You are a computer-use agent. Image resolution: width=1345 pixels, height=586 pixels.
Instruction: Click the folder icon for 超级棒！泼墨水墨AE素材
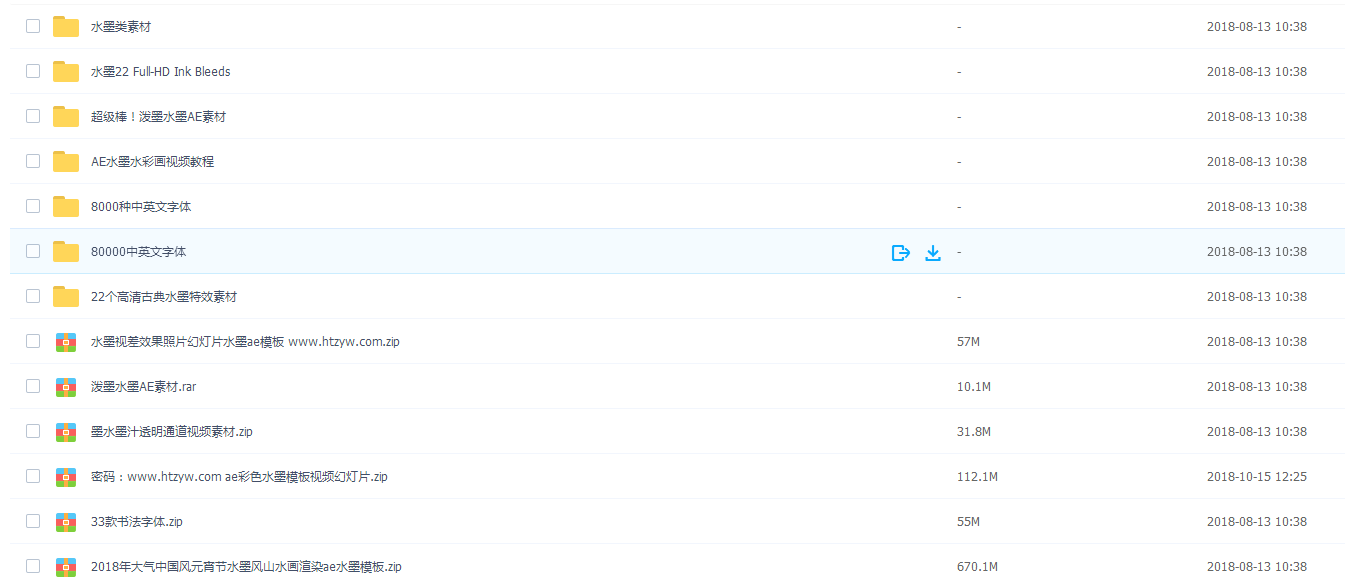(66, 117)
